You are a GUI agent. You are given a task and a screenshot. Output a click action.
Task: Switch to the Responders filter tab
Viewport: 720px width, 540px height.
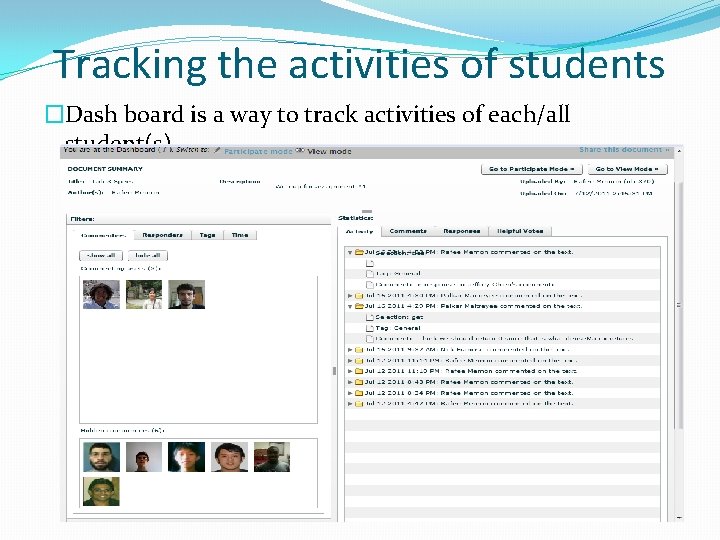pyautogui.click(x=163, y=235)
